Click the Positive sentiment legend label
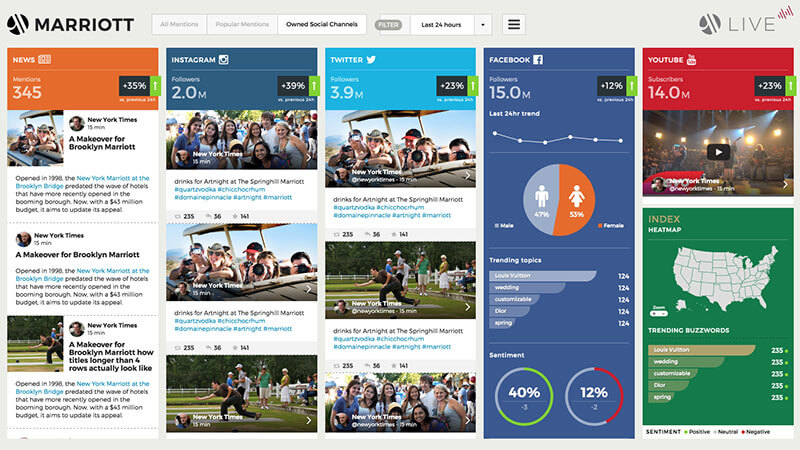 pyautogui.click(x=697, y=432)
